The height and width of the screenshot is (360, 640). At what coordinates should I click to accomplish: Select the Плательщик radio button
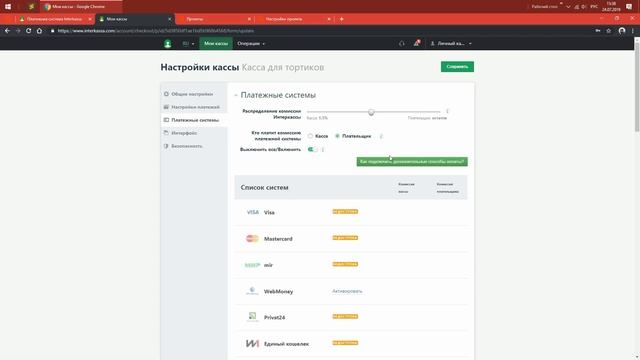337,136
